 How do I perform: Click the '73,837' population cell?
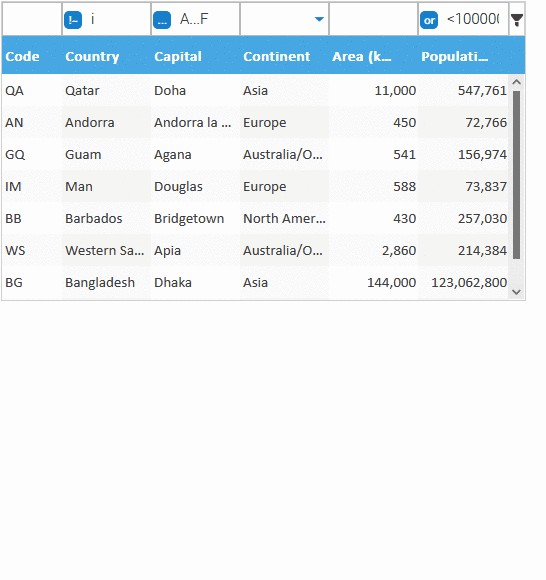[x=463, y=186]
